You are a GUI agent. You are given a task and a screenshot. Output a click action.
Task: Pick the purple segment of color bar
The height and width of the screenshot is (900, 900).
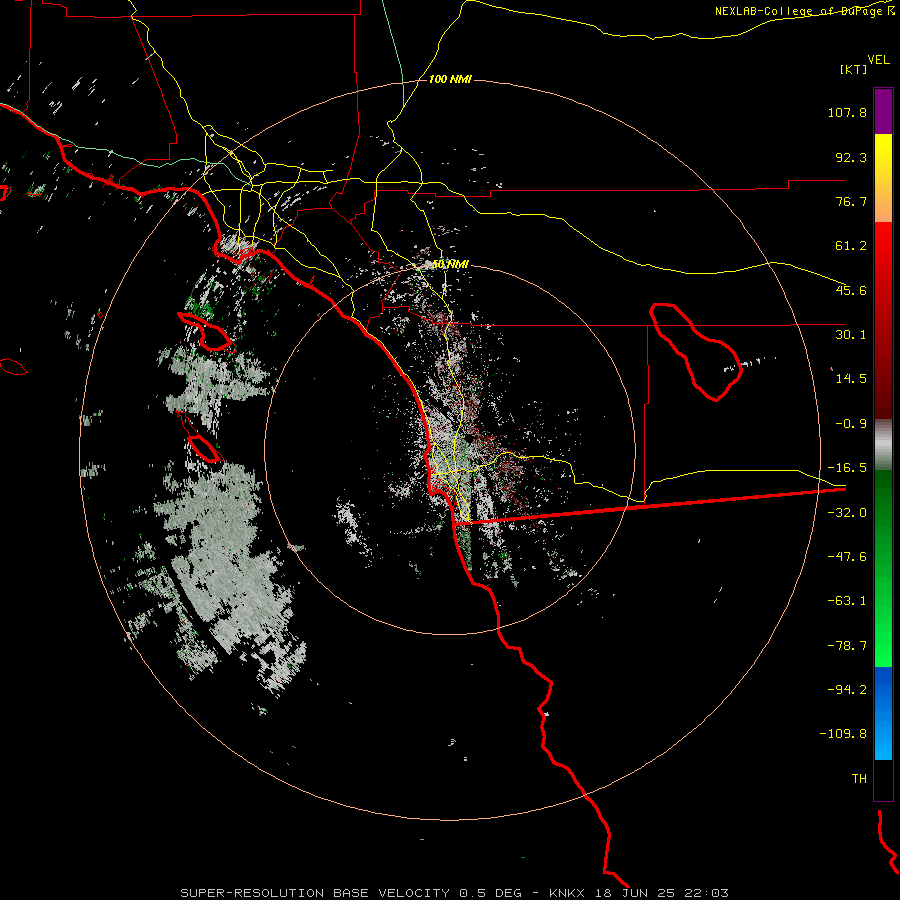tap(883, 111)
